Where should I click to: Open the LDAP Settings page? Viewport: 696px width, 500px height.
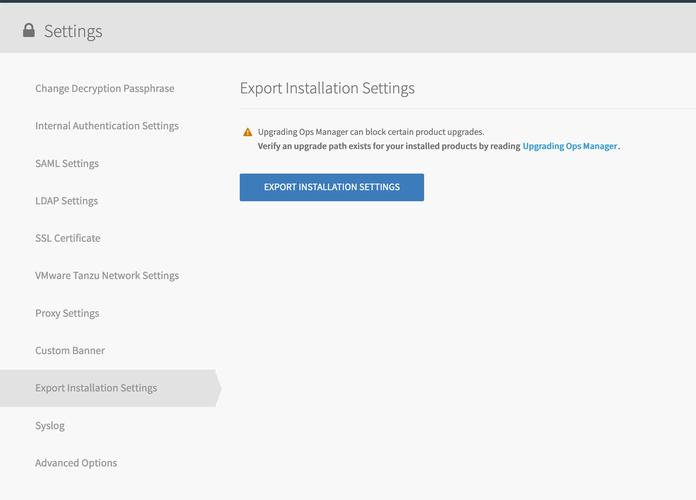66,201
